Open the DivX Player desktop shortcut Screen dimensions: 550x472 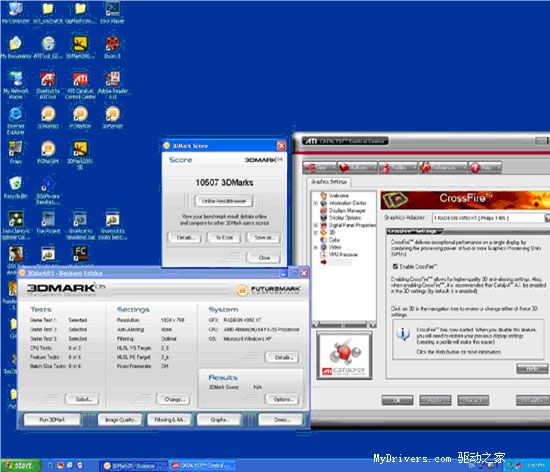(112, 13)
